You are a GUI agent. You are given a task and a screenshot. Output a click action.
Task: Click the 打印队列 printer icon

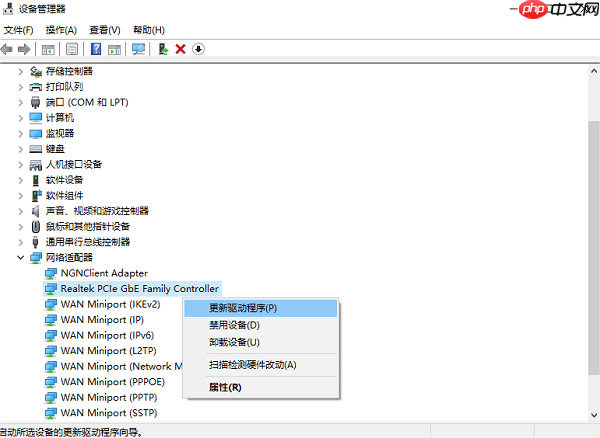click(x=36, y=87)
